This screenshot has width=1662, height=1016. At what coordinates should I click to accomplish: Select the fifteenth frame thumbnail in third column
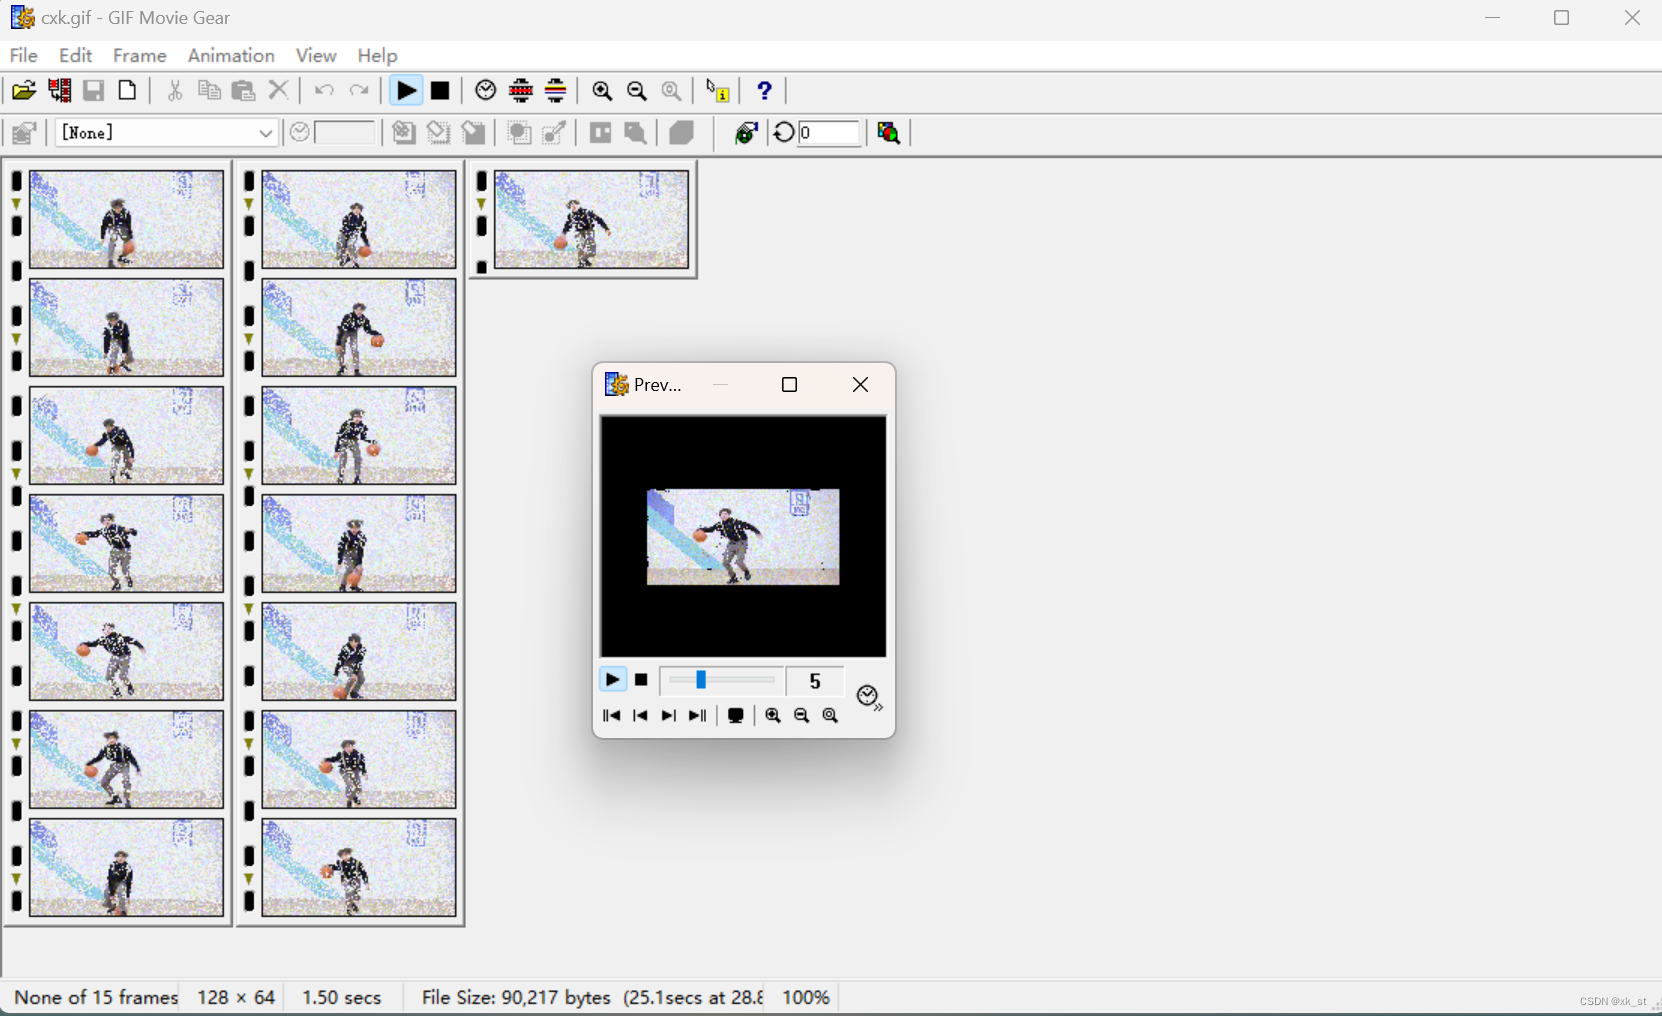[591, 219]
